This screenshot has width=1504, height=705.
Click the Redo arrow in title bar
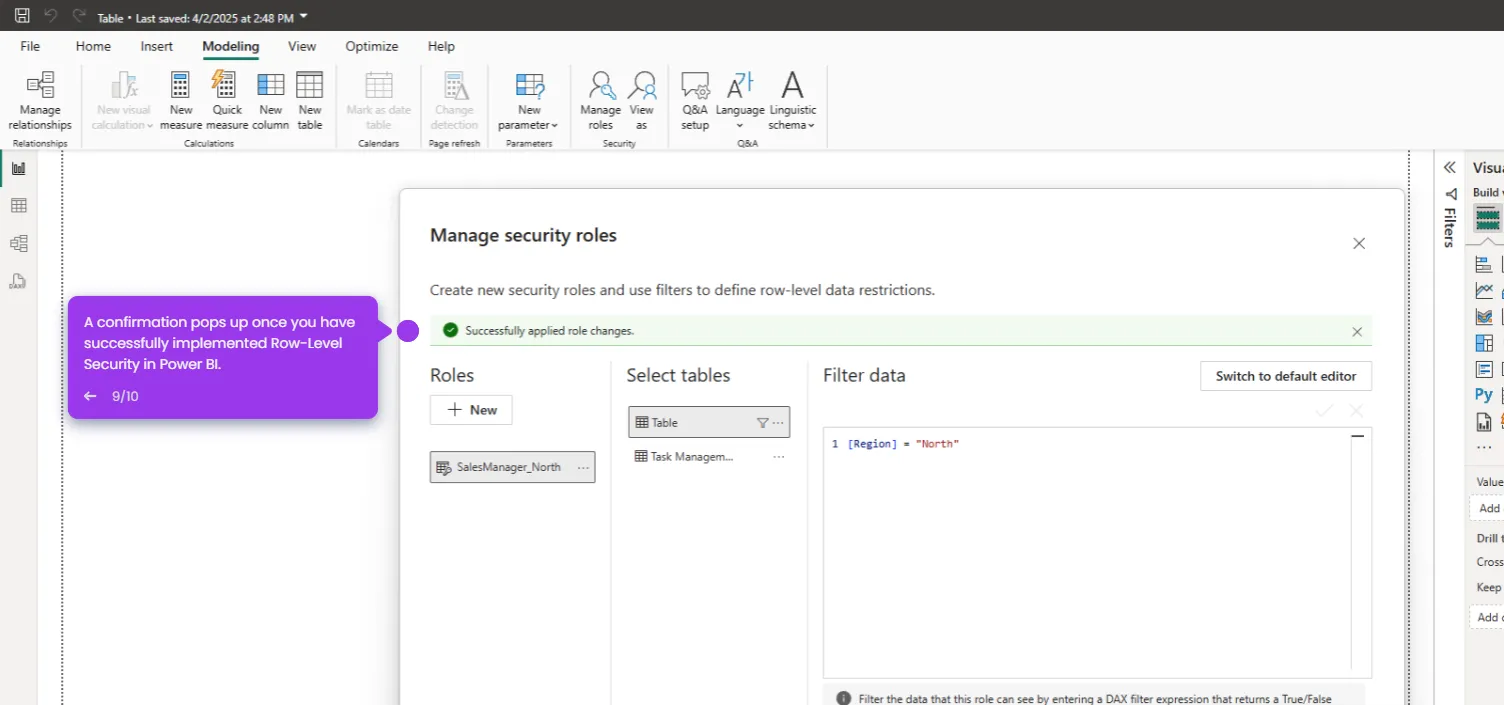coord(79,16)
